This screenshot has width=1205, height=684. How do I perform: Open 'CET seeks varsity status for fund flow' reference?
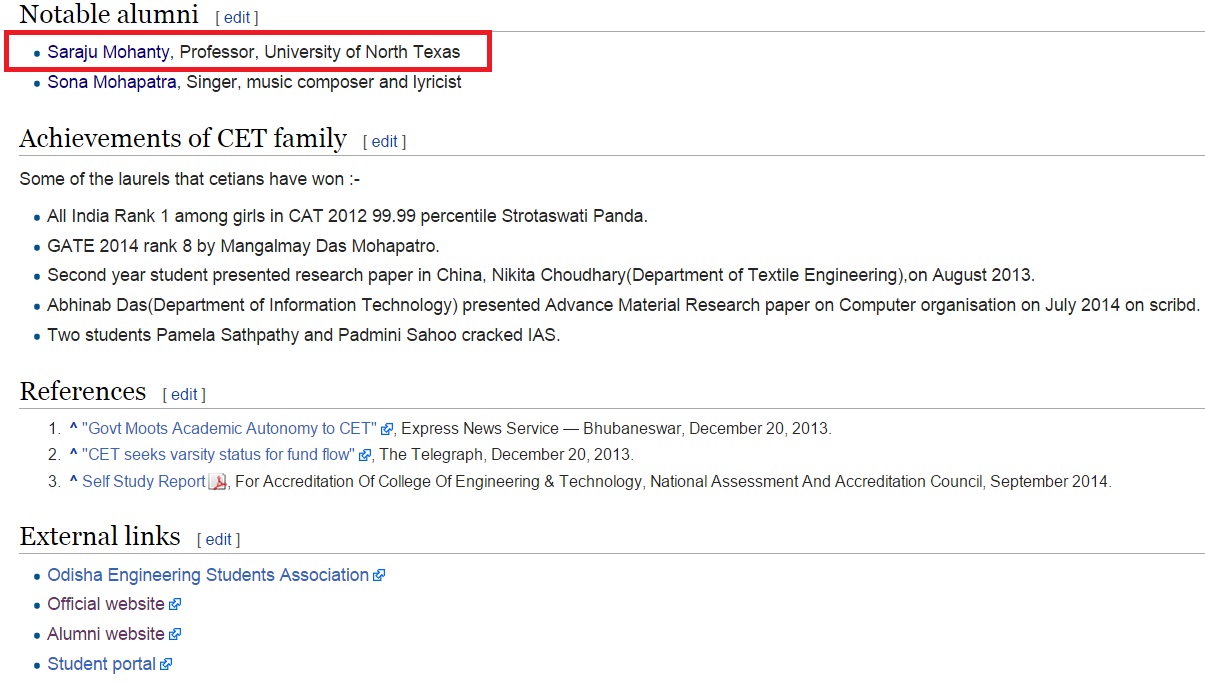(218, 454)
